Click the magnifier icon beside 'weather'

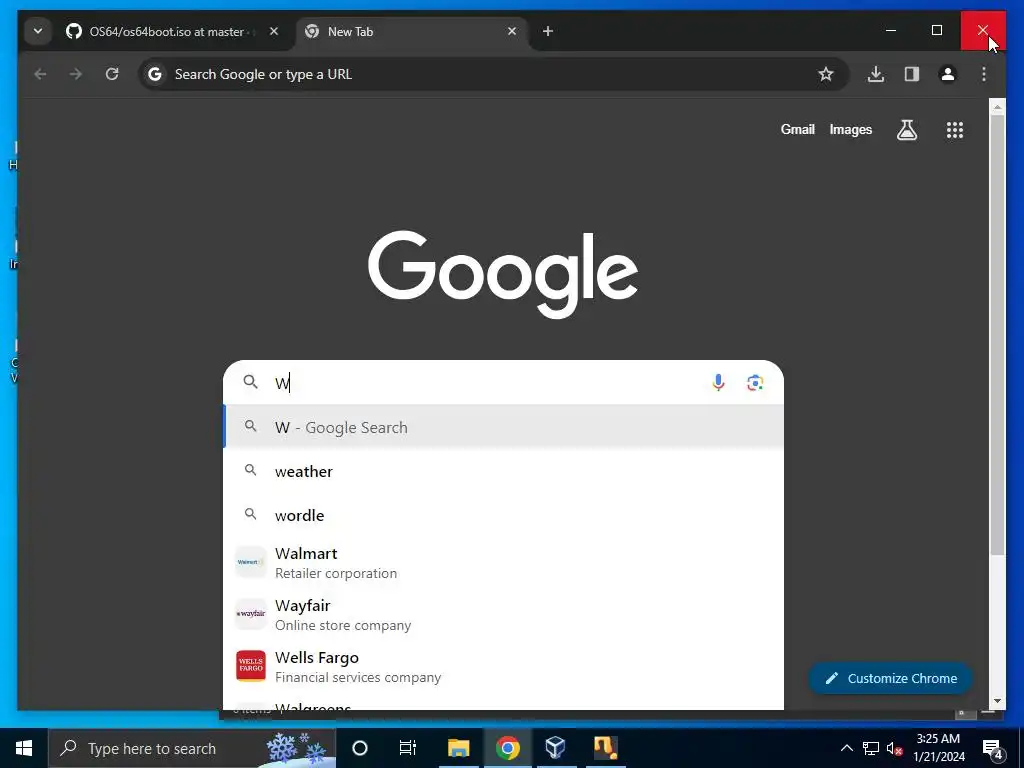pyautogui.click(x=250, y=470)
